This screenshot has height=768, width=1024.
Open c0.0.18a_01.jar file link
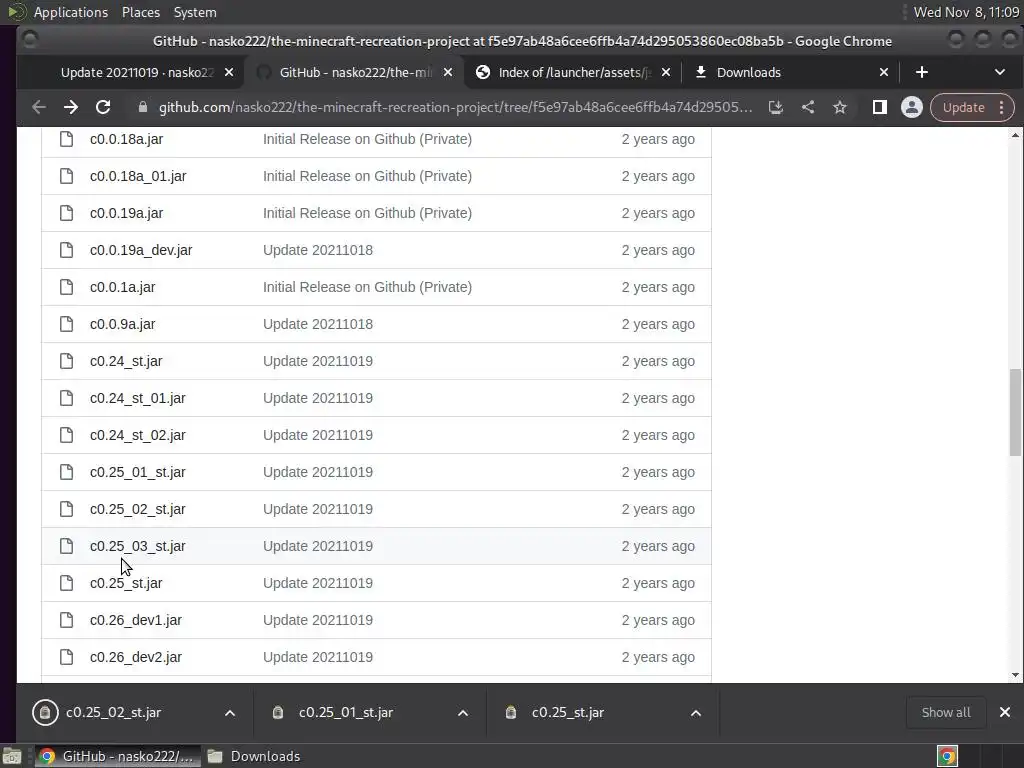point(138,176)
